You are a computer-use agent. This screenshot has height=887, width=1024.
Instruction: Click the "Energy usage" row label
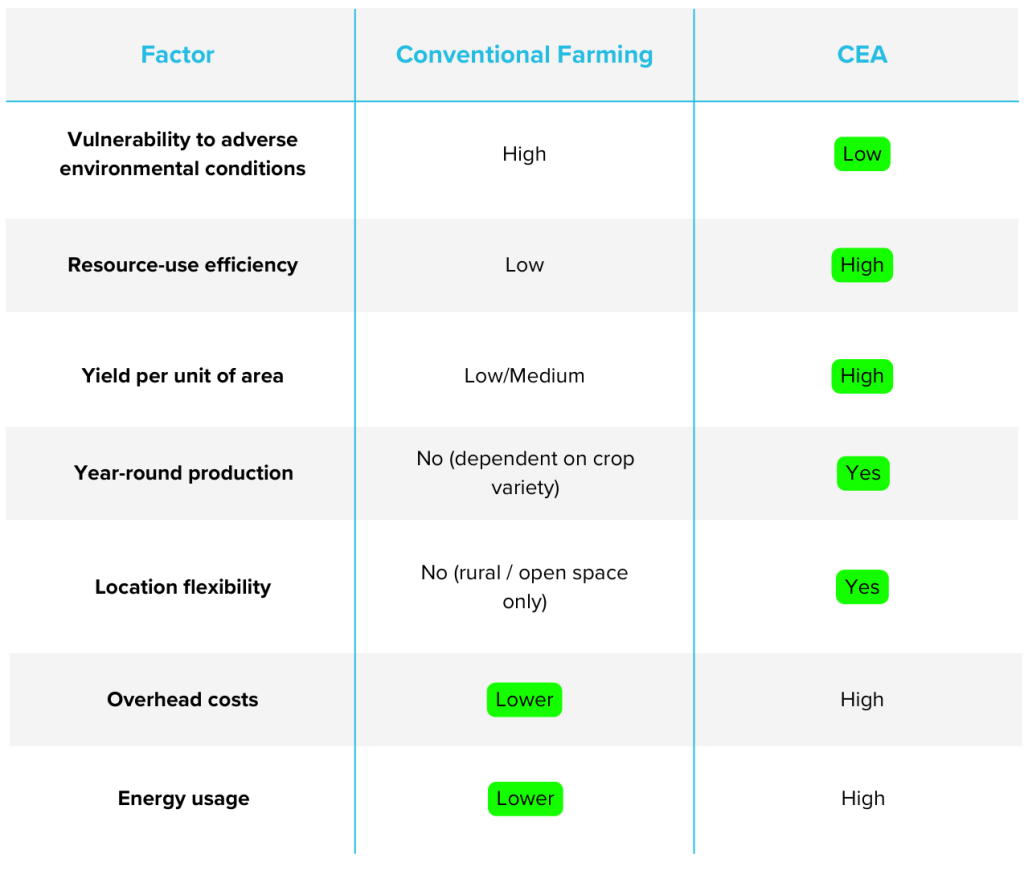184,798
